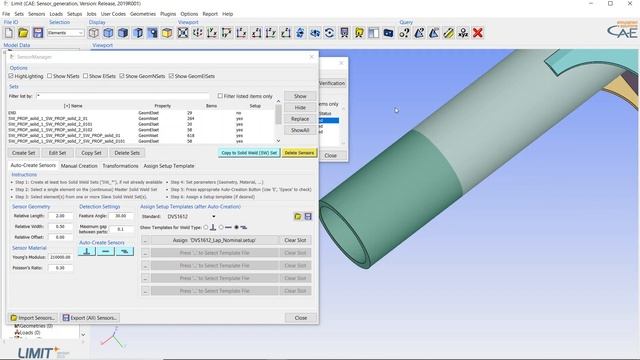
Task: Switch to the Manual Creation tab
Action: coord(79,166)
